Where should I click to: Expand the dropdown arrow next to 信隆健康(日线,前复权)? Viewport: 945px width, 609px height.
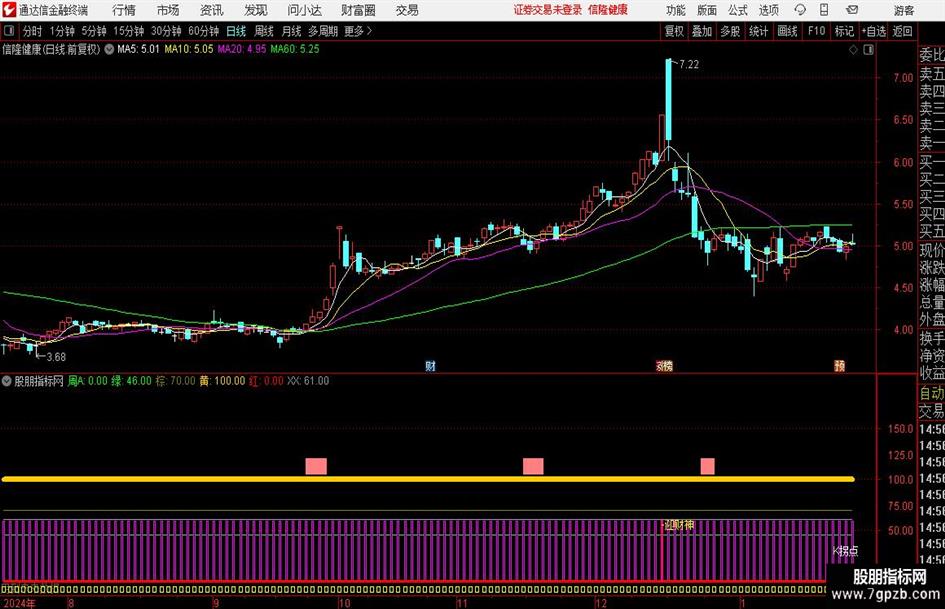(109, 49)
